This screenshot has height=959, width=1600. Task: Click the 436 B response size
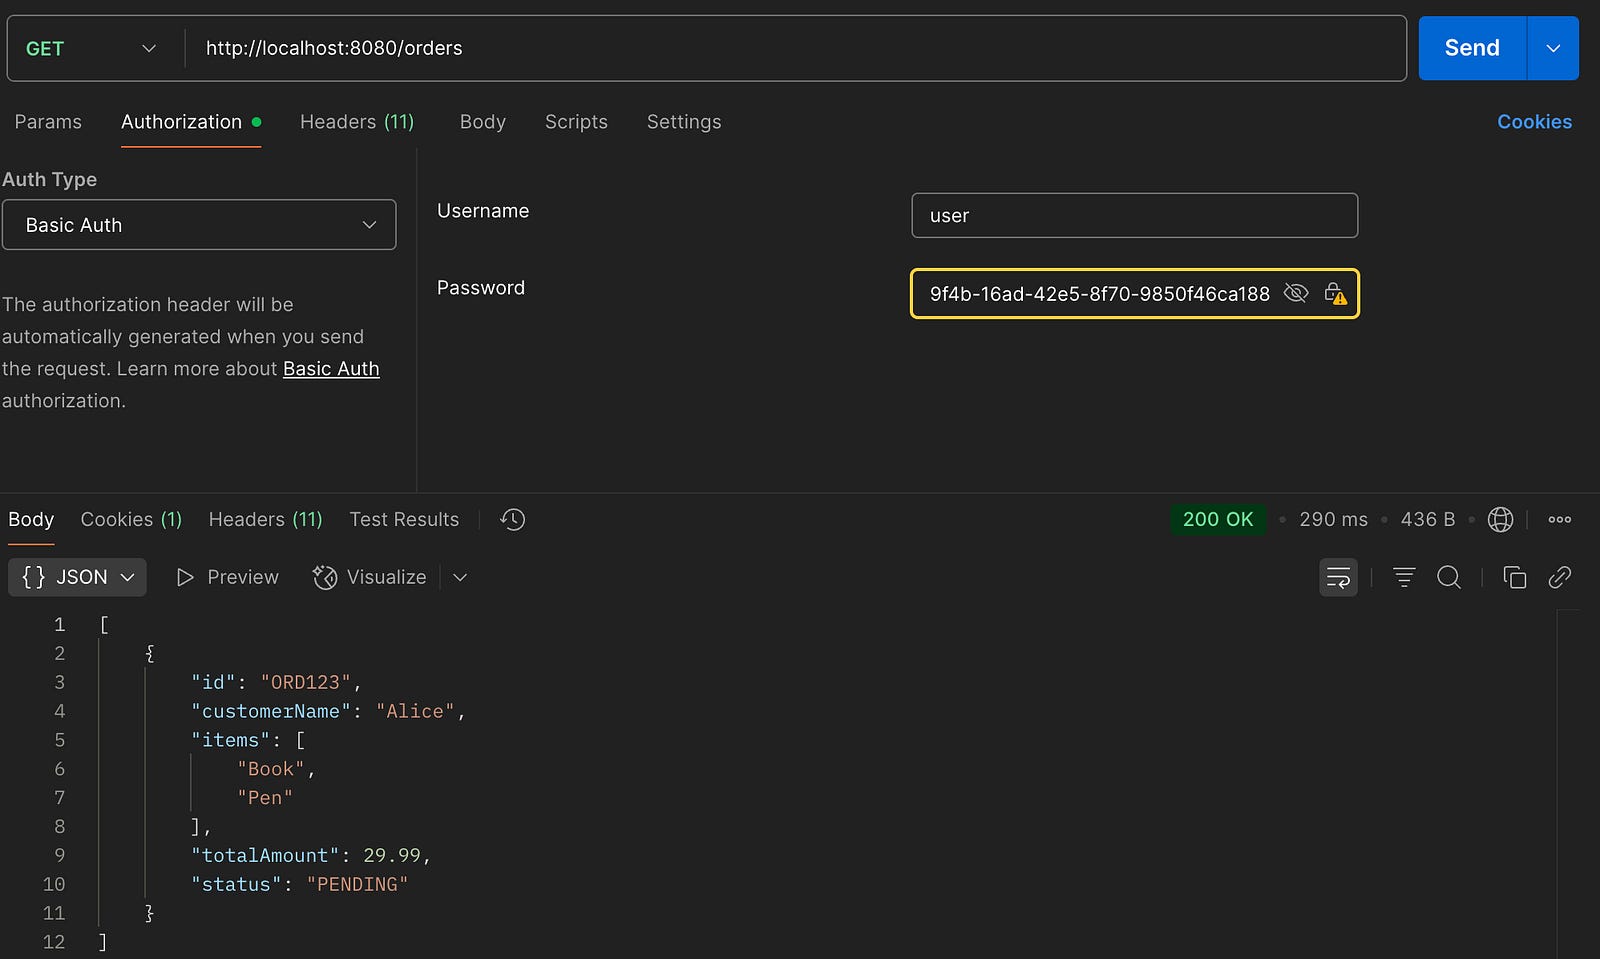tap(1428, 519)
